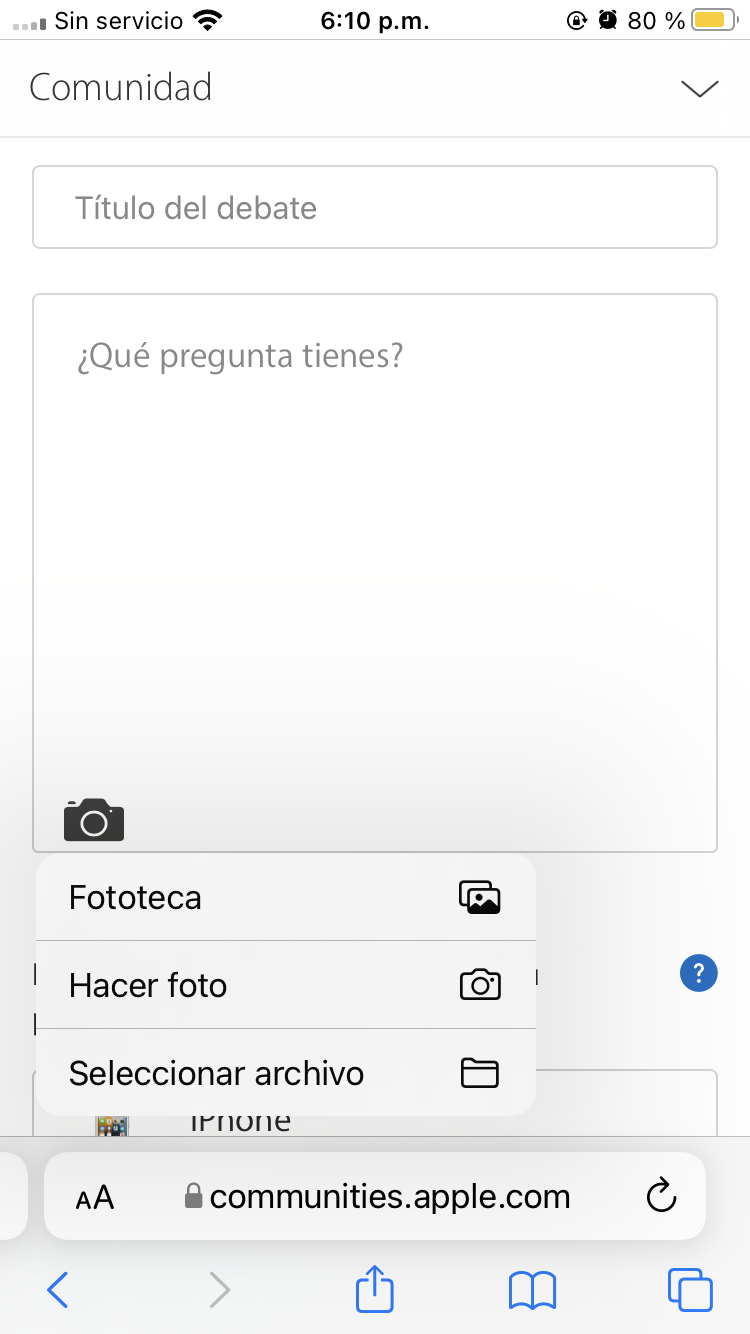Choose Fototeca from the popup menu

point(285,897)
